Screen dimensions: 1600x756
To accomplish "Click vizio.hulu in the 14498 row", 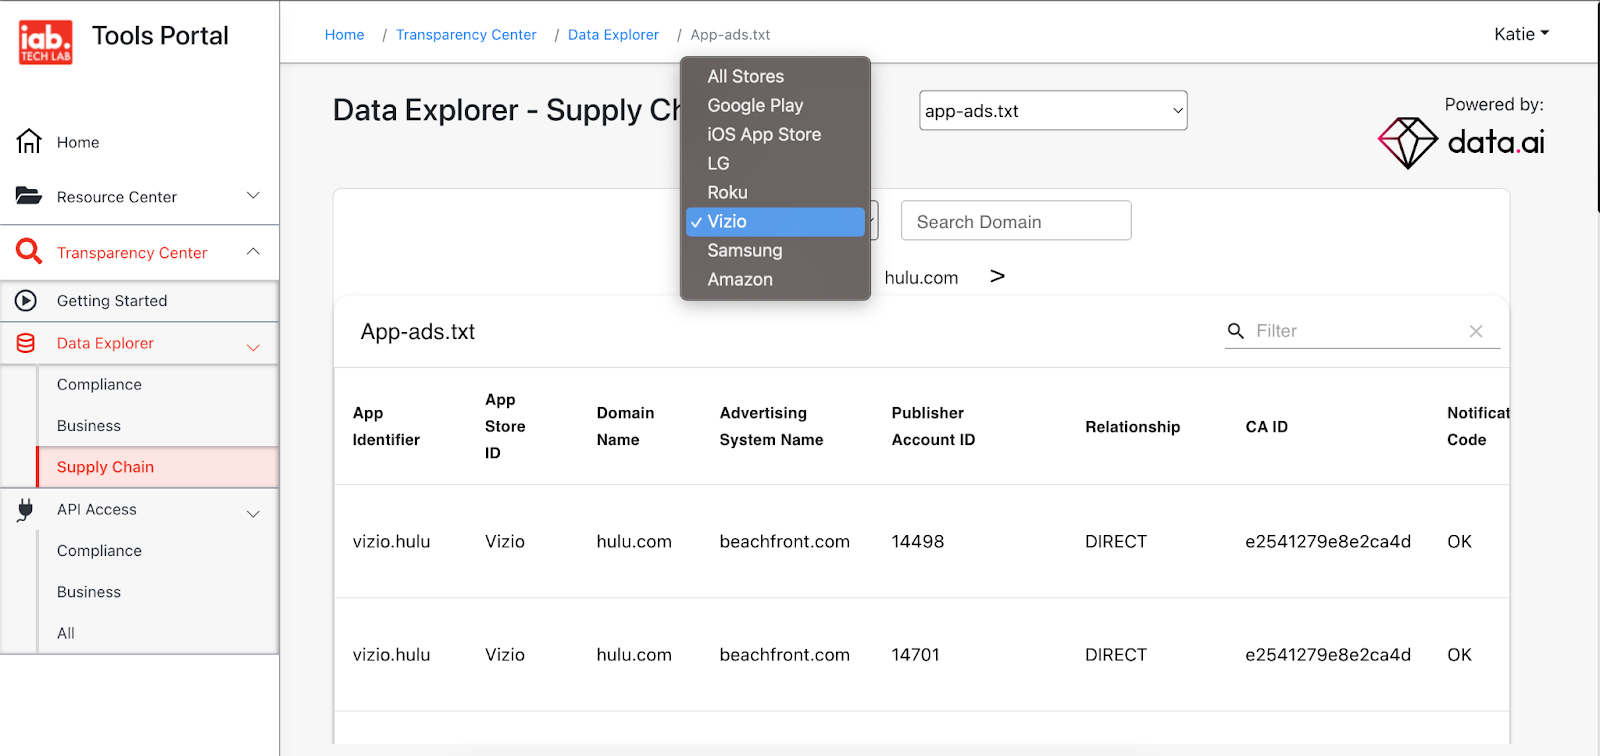I will tap(391, 541).
